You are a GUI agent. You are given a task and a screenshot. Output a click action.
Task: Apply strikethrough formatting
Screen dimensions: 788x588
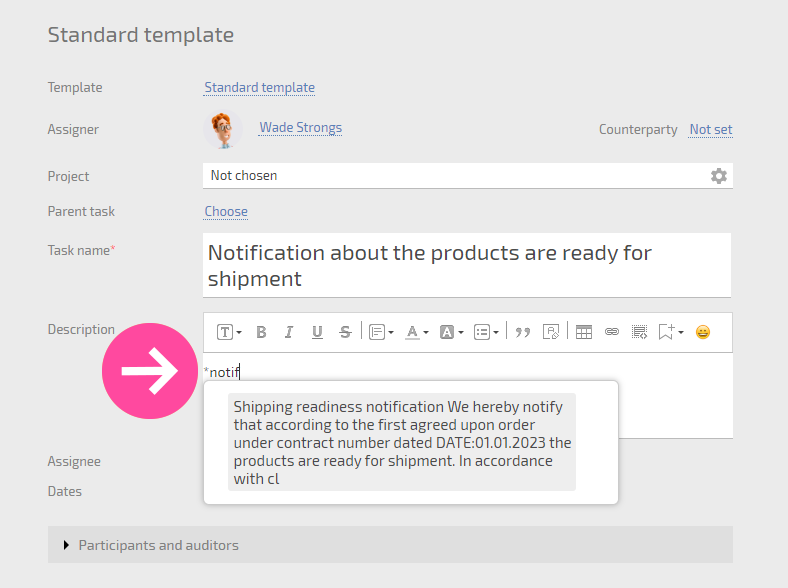pyautogui.click(x=345, y=332)
